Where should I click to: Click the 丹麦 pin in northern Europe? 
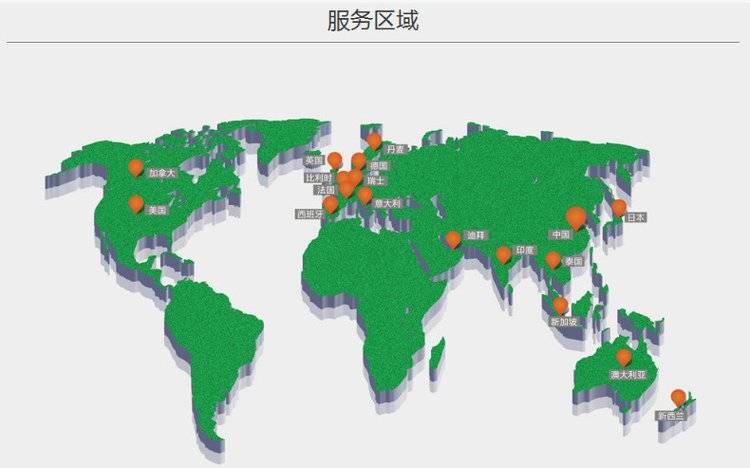pos(374,141)
